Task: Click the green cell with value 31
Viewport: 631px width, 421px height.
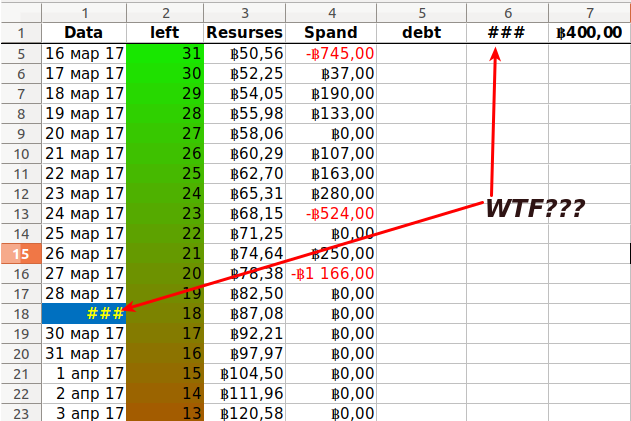Action: [x=165, y=54]
